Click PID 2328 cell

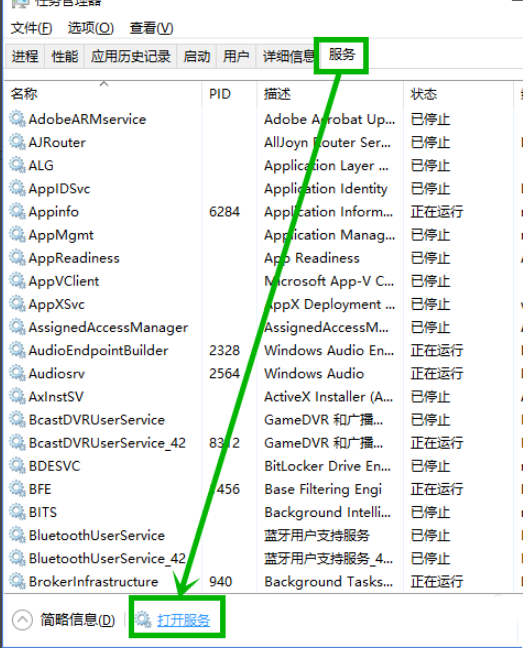tap(224, 350)
